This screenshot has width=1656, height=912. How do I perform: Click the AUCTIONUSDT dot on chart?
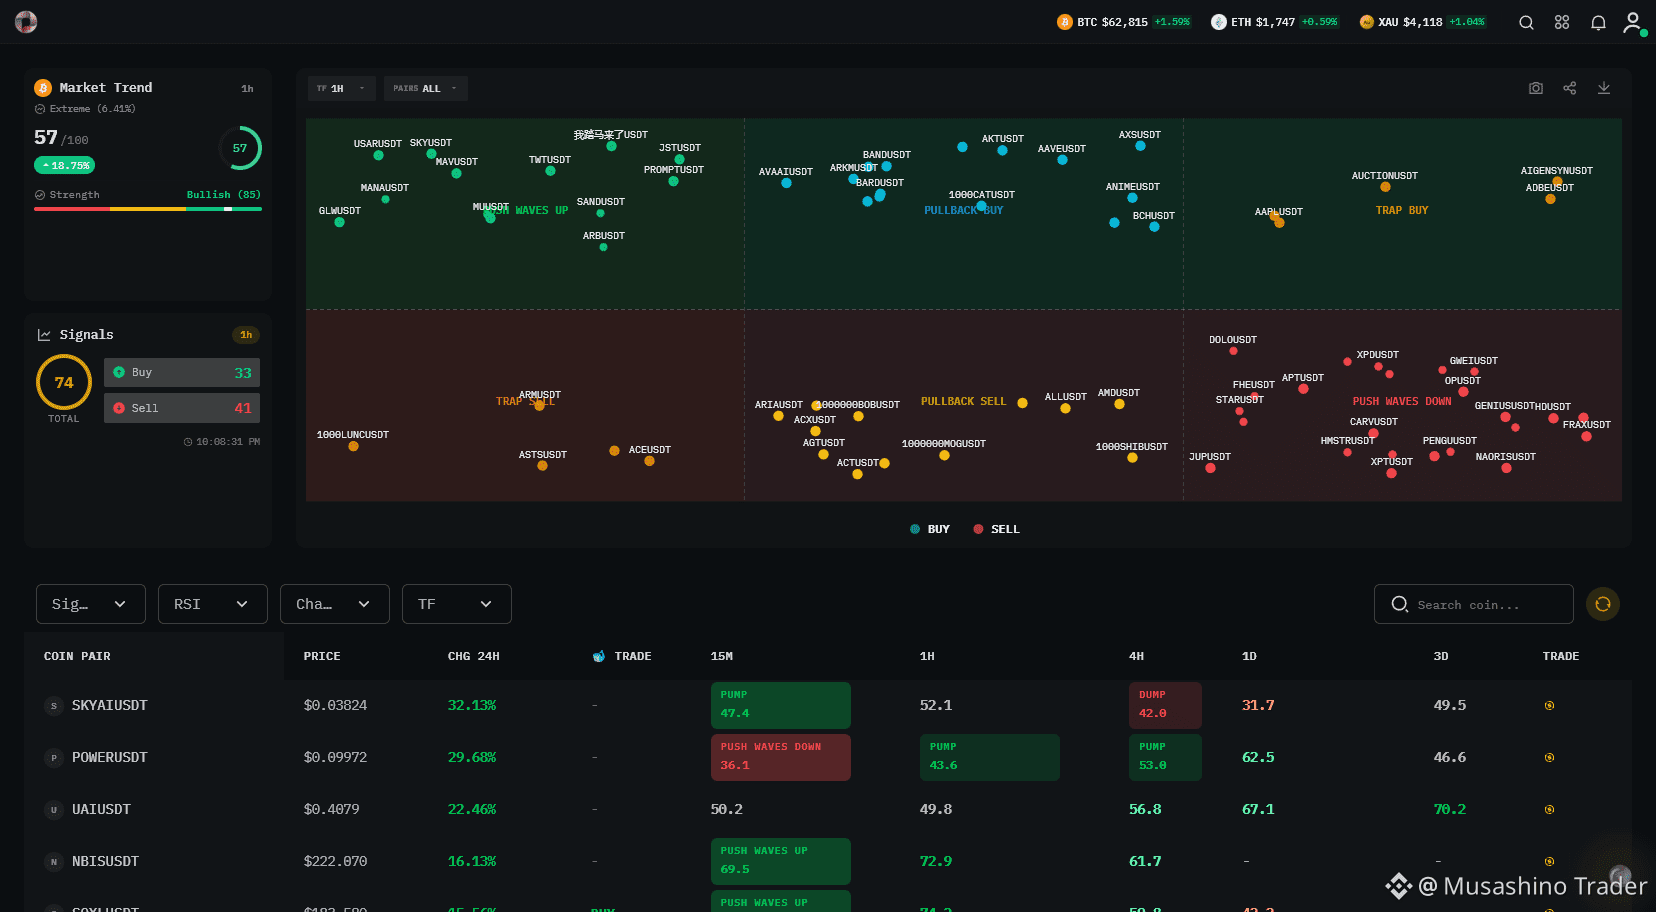(x=1385, y=187)
